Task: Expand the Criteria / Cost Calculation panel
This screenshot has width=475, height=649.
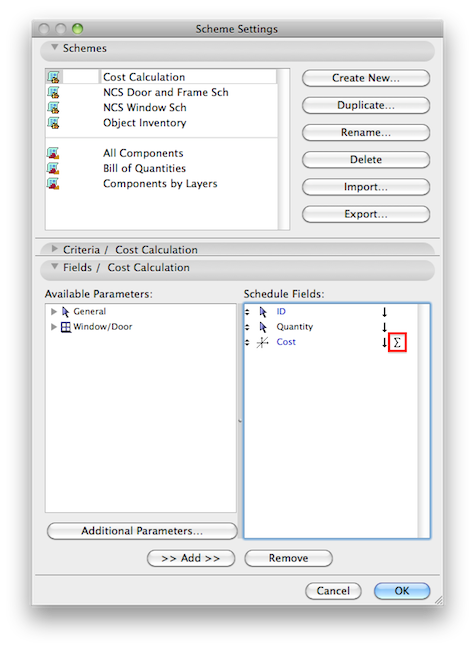Action: tap(54, 249)
